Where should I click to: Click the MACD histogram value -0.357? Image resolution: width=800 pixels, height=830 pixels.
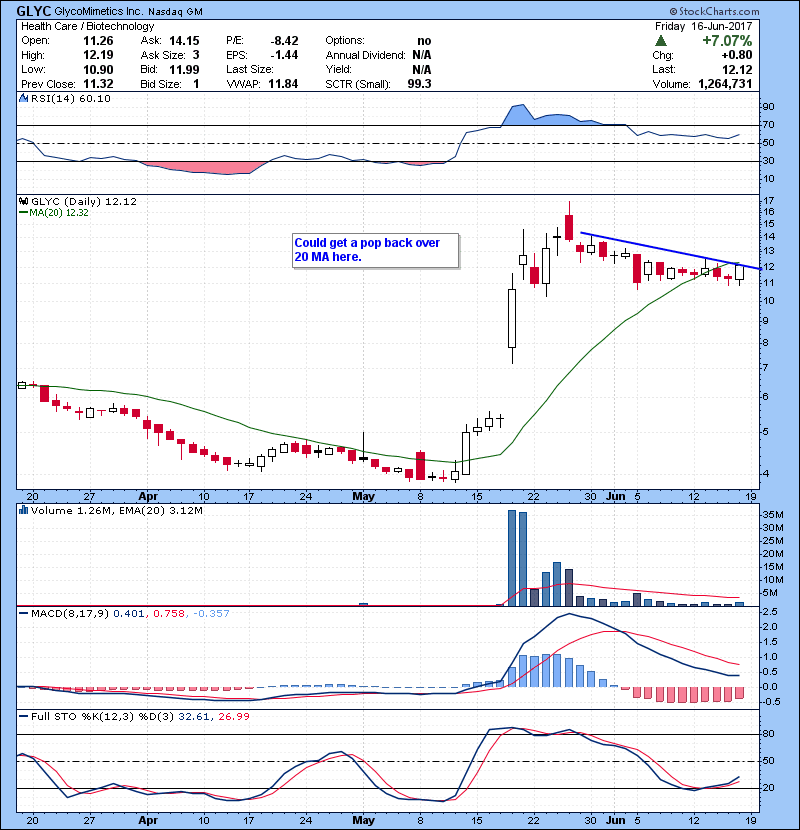[x=211, y=613]
